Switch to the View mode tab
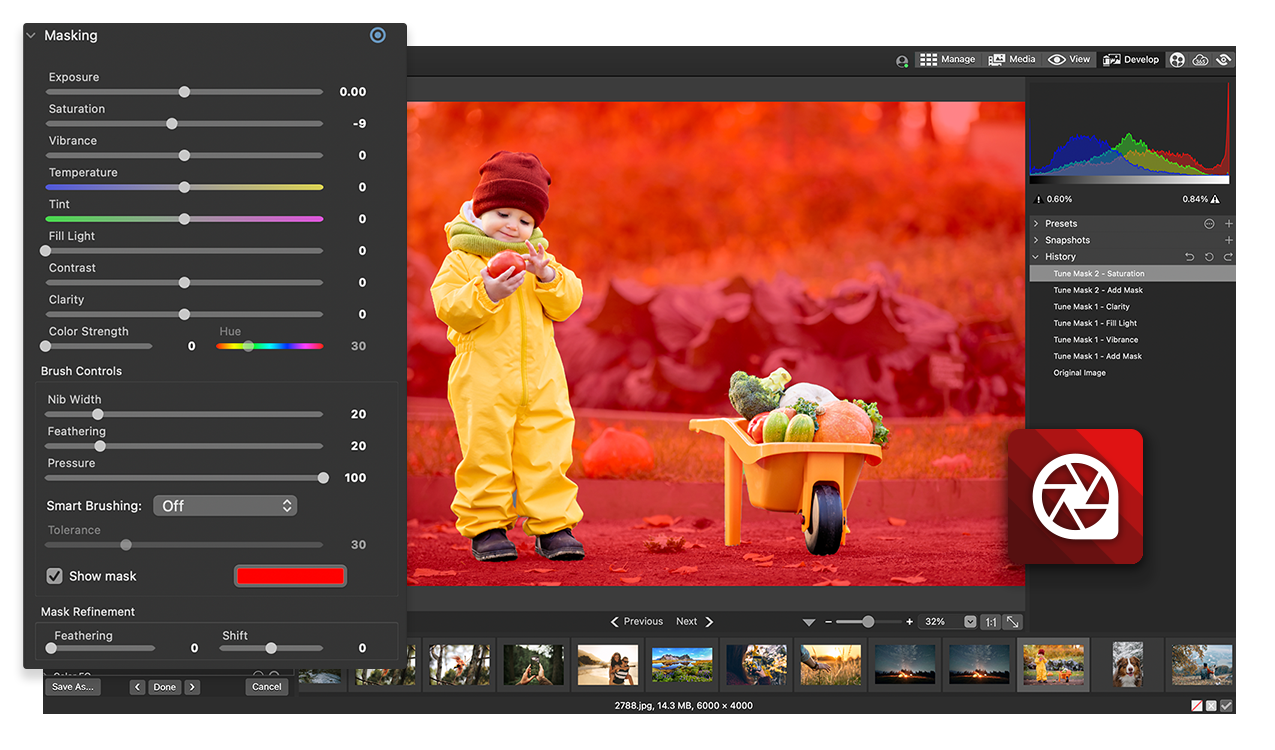Screen dimensions: 1275x750 point(1069,60)
